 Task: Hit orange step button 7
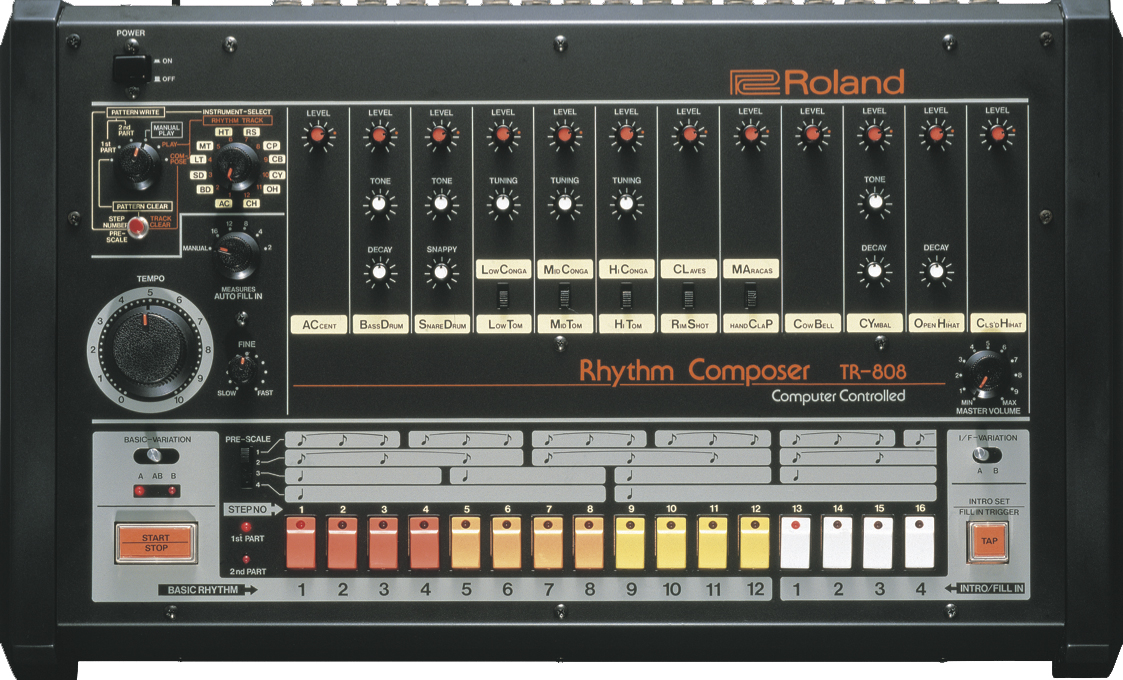pos(549,543)
